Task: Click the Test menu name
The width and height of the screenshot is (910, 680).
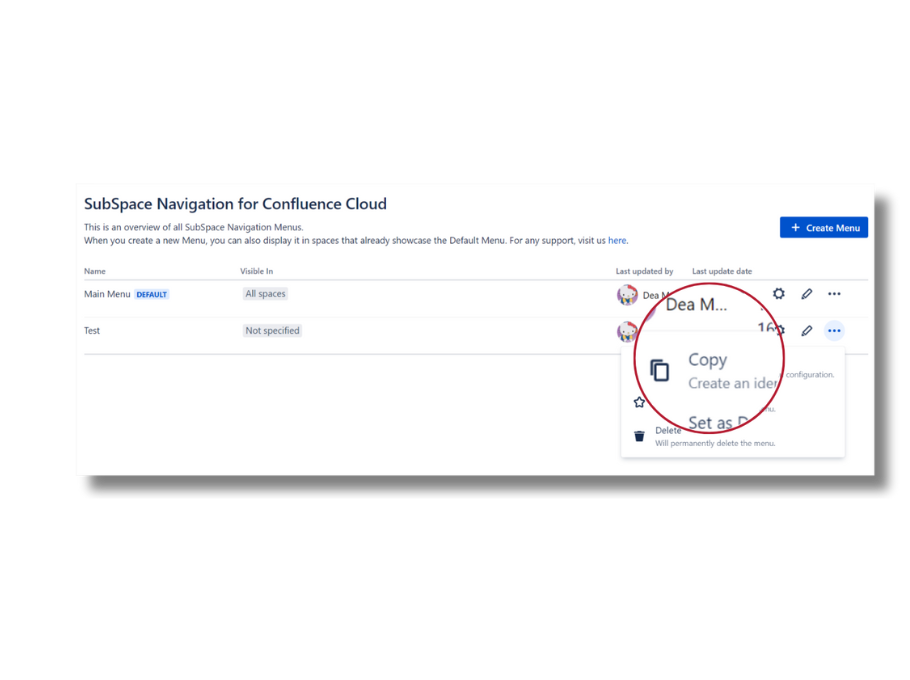Action: pos(92,331)
